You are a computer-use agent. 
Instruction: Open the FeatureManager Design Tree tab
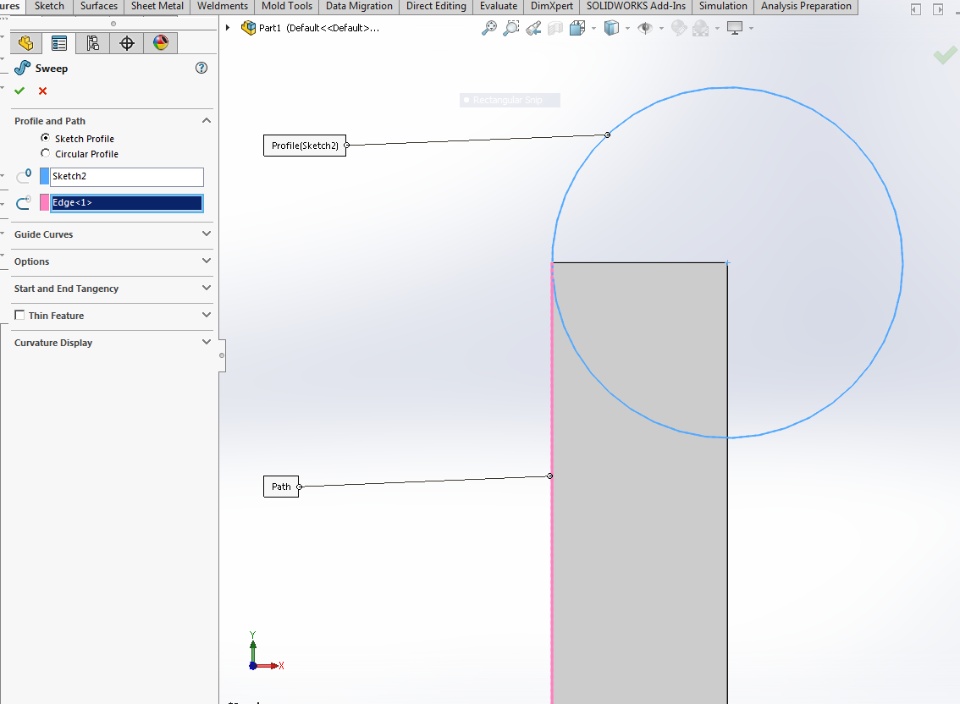(26, 43)
